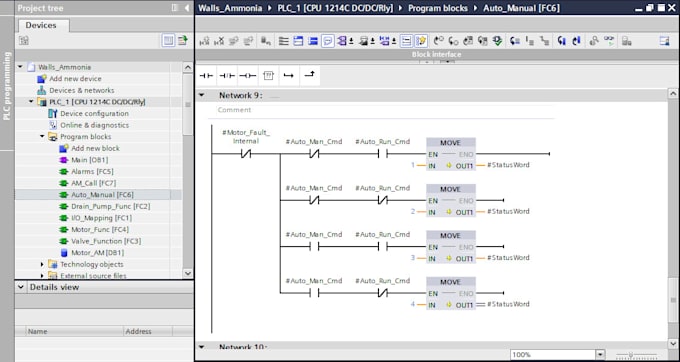This screenshot has height=362, width=680.
Task: Collapse the Program blocks folder
Action: [42, 137]
